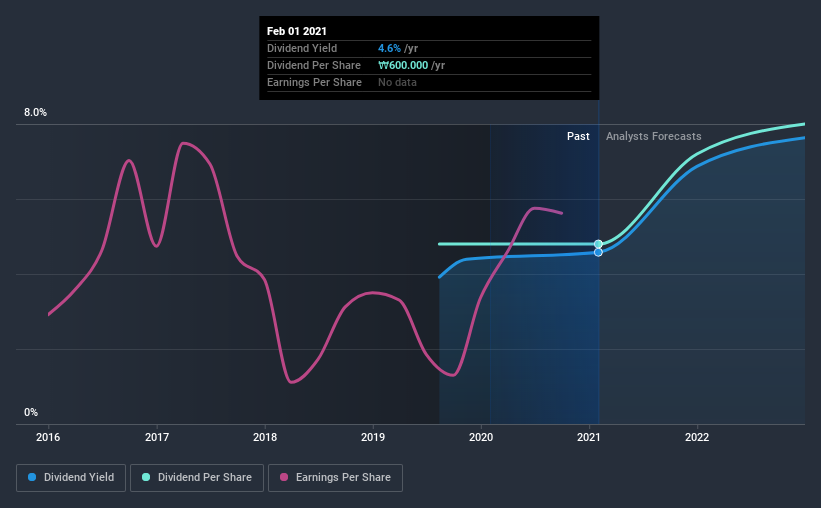This screenshot has width=821, height=508.
Task: Click the Analysts Forecasts label
Action: 653,136
